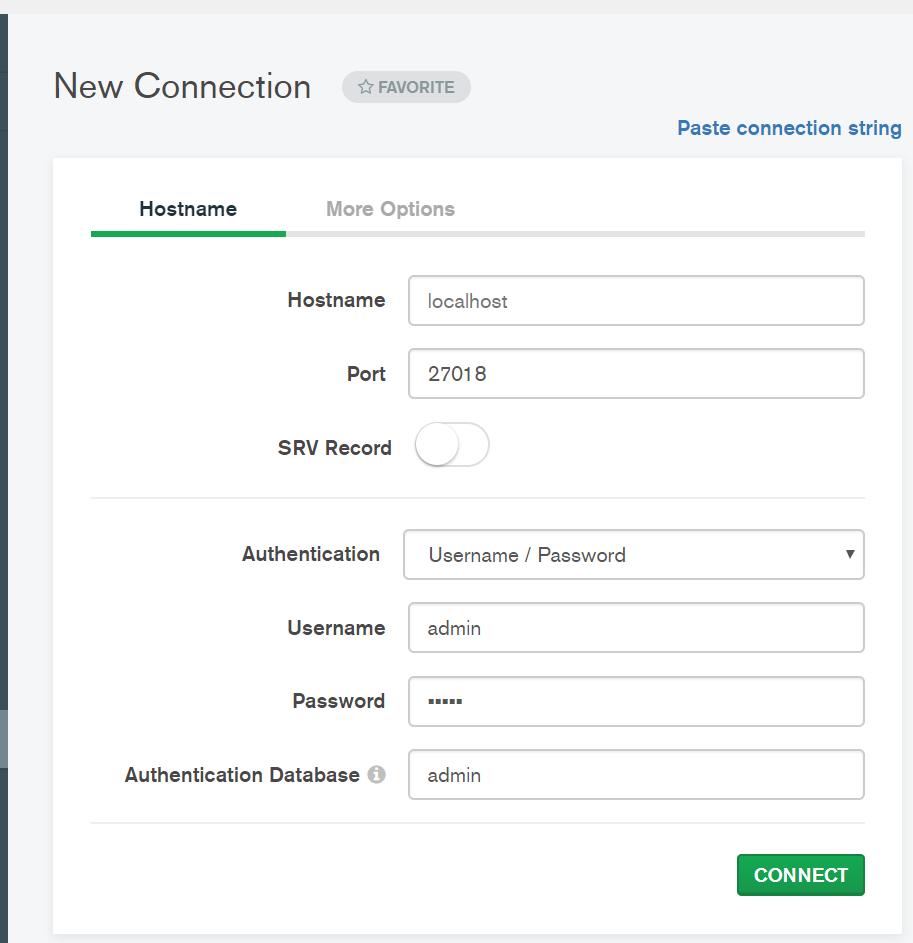The image size is (913, 943).
Task: Click the Password label text
Action: click(x=339, y=701)
